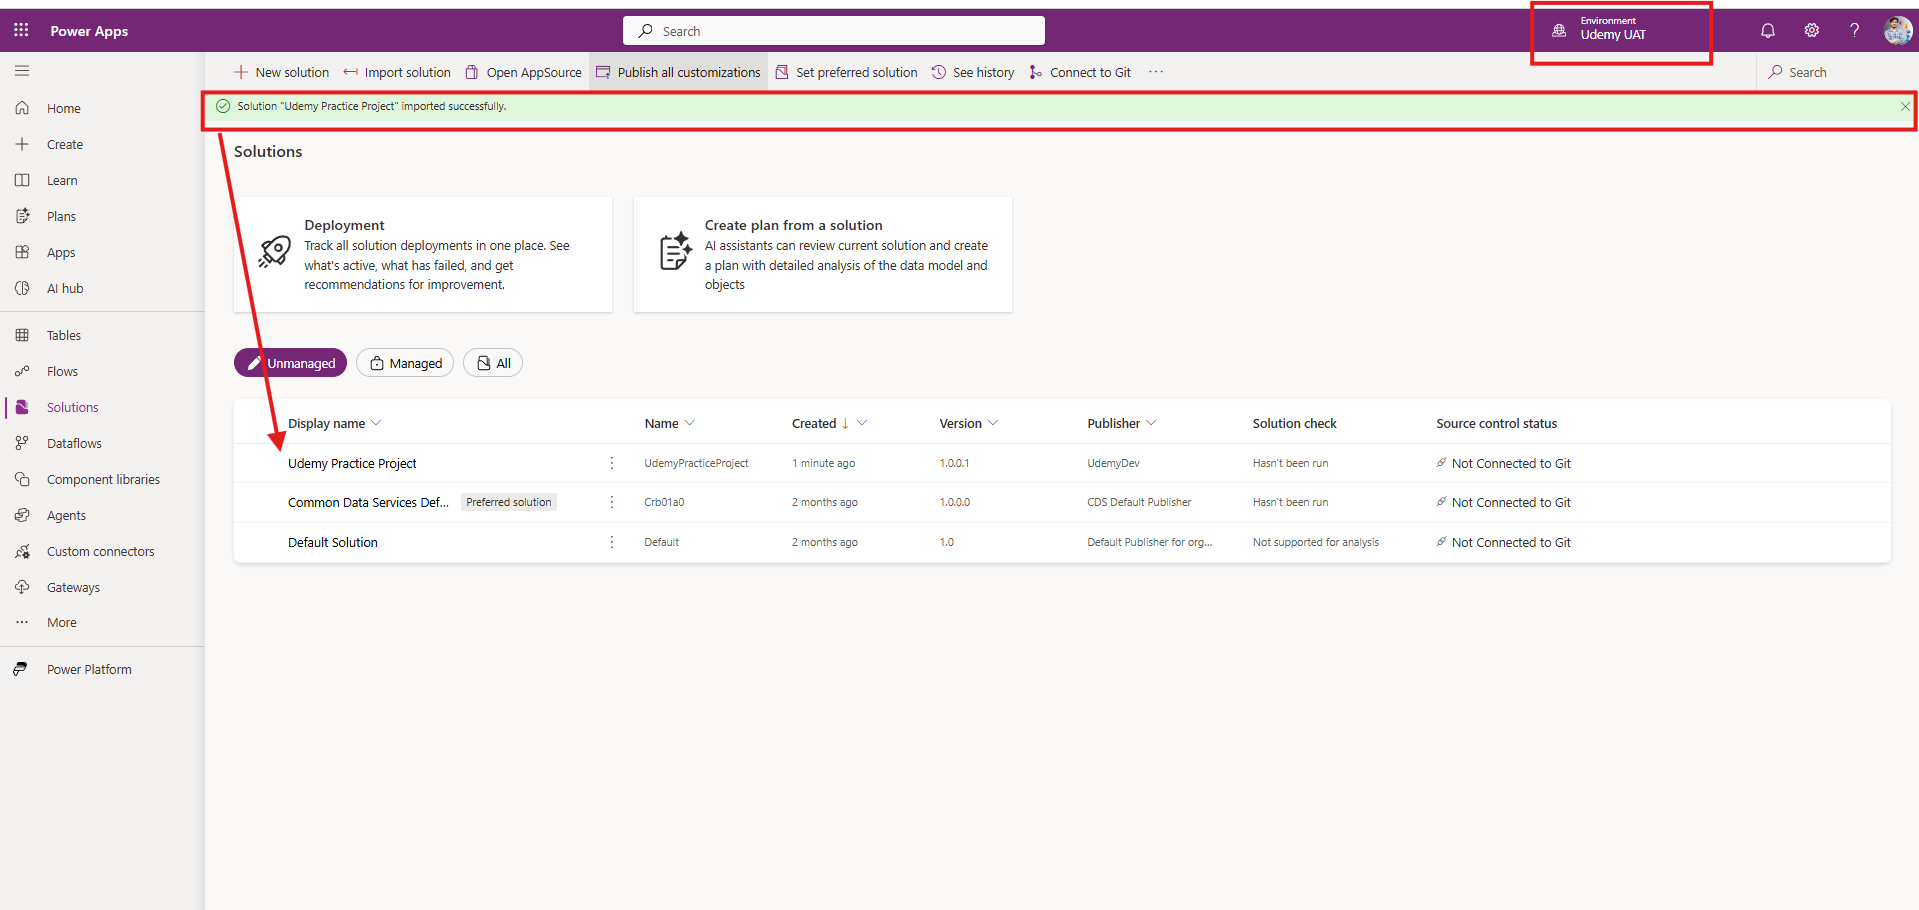Click the Power Platform icon in sidebar
This screenshot has width=1919, height=910.
20,669
